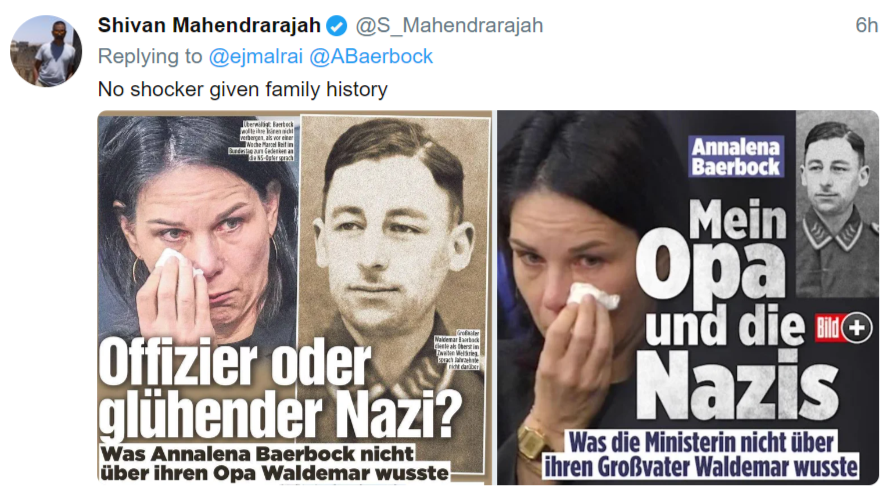891x498 pixels.
Task: Click the white plus circle next to Bild
Action: [x=857, y=328]
